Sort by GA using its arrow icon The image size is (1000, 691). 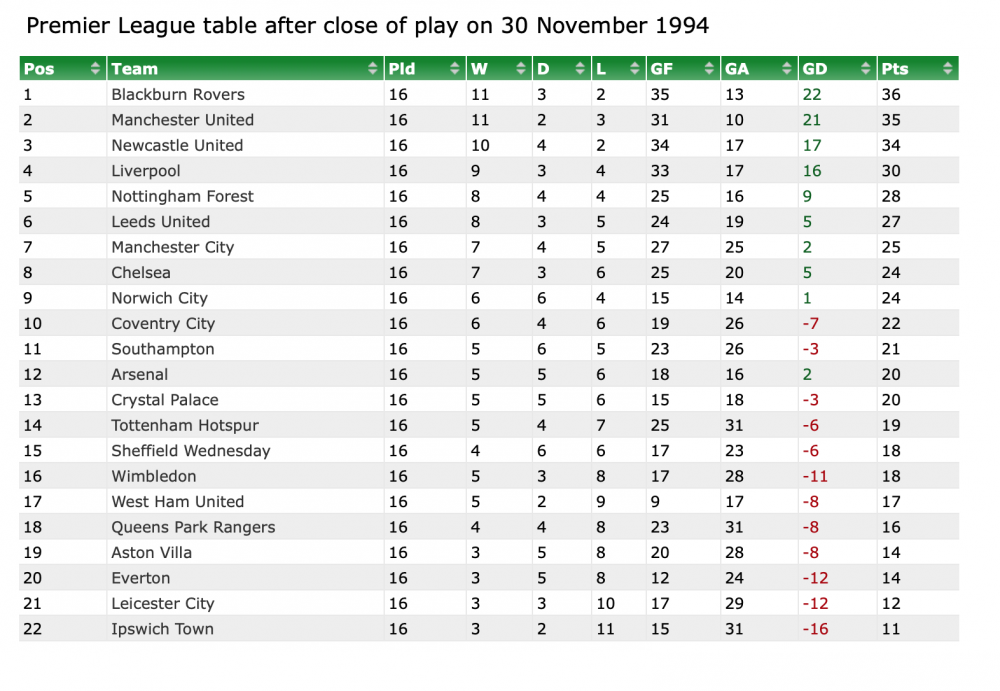point(786,69)
